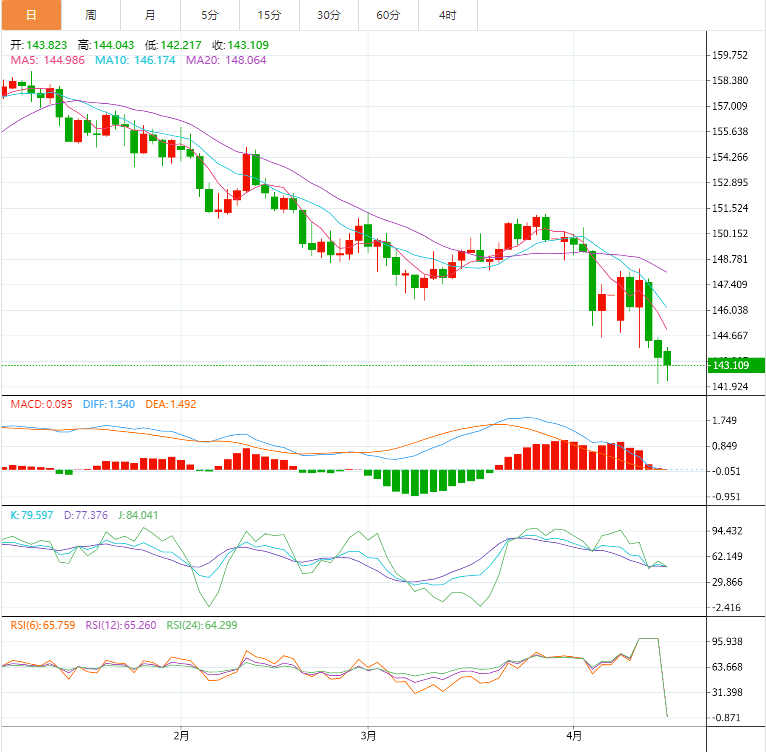Viewport: 766px width, 752px height.
Task: Click the K: 79.597 label
Action: pos(32,515)
